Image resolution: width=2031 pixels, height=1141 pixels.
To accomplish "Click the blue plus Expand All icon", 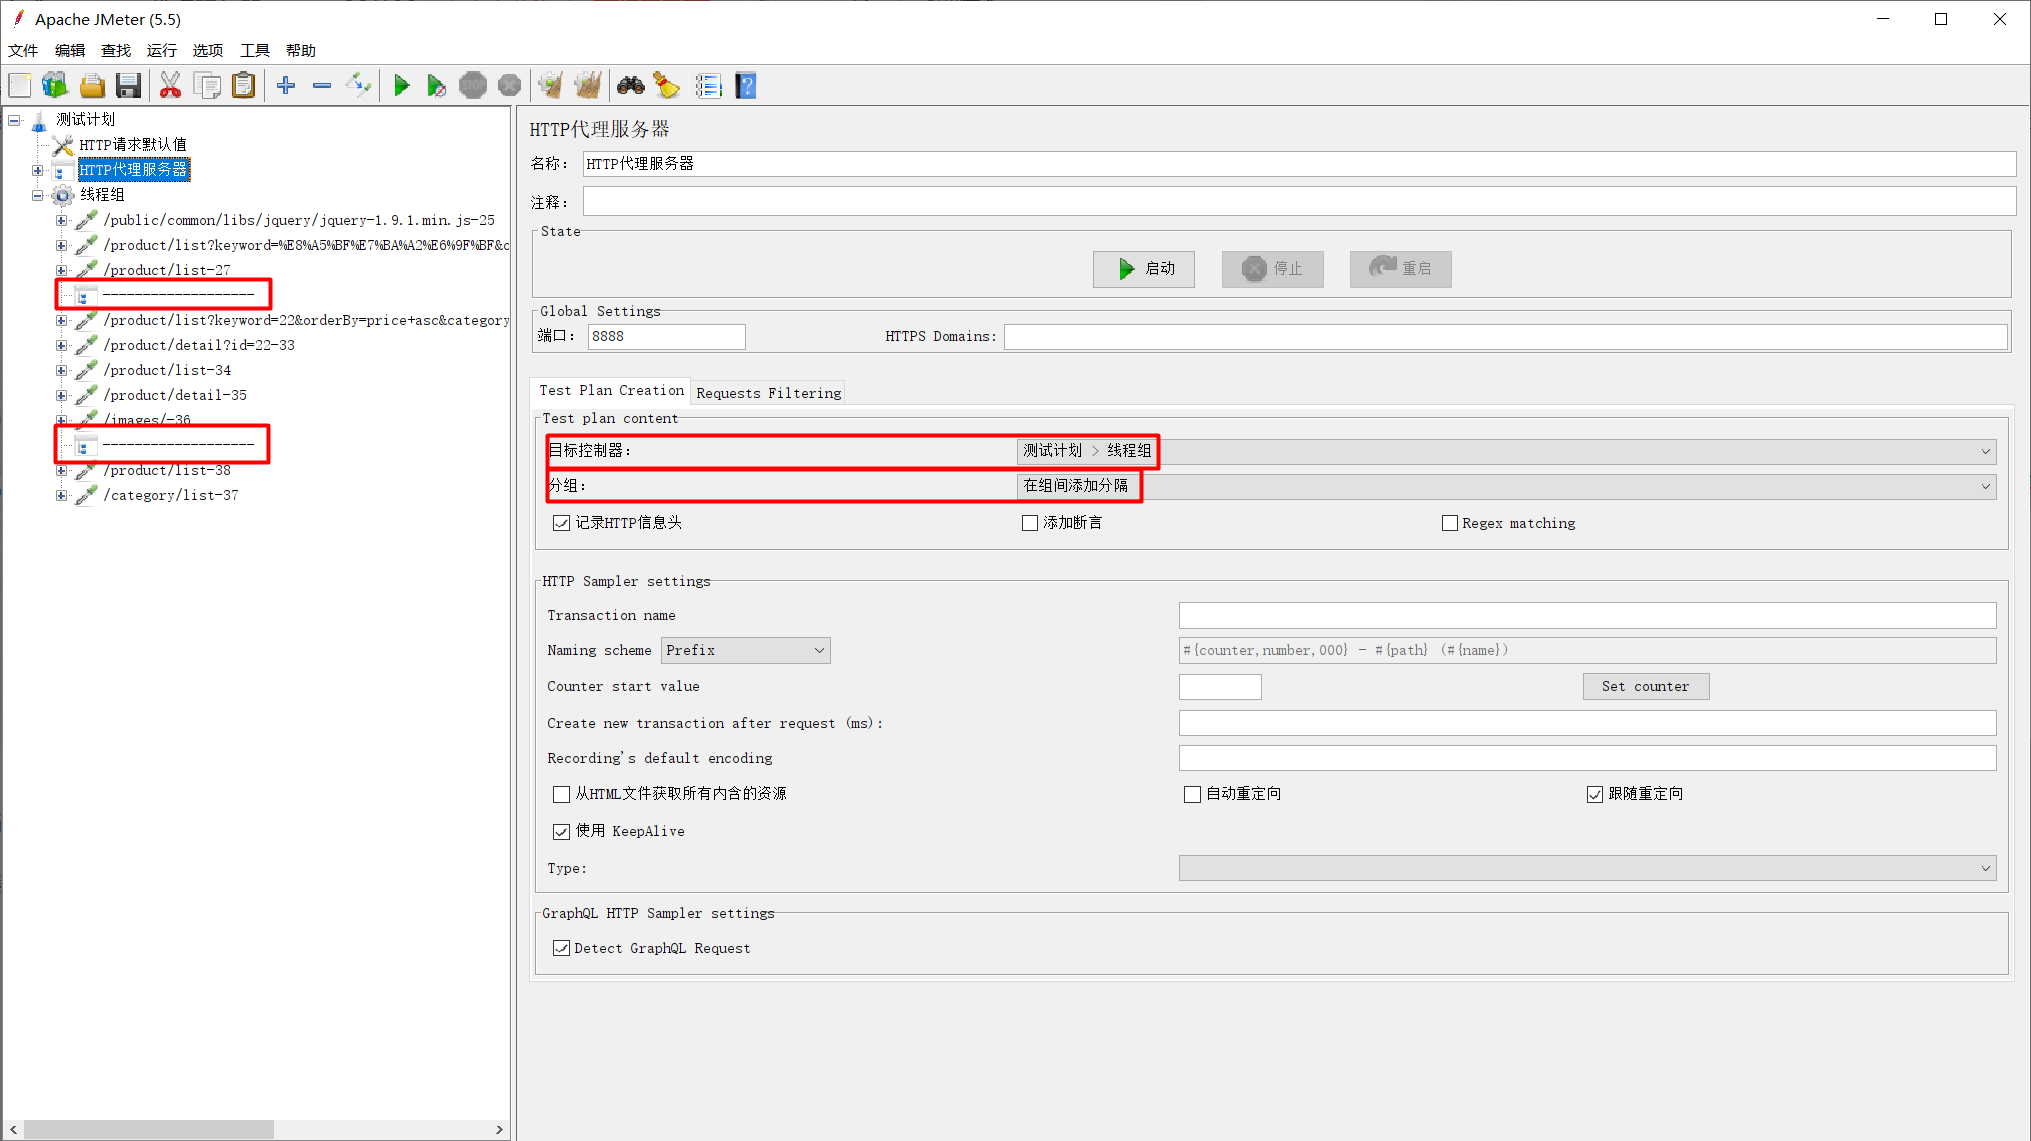I will [x=286, y=86].
